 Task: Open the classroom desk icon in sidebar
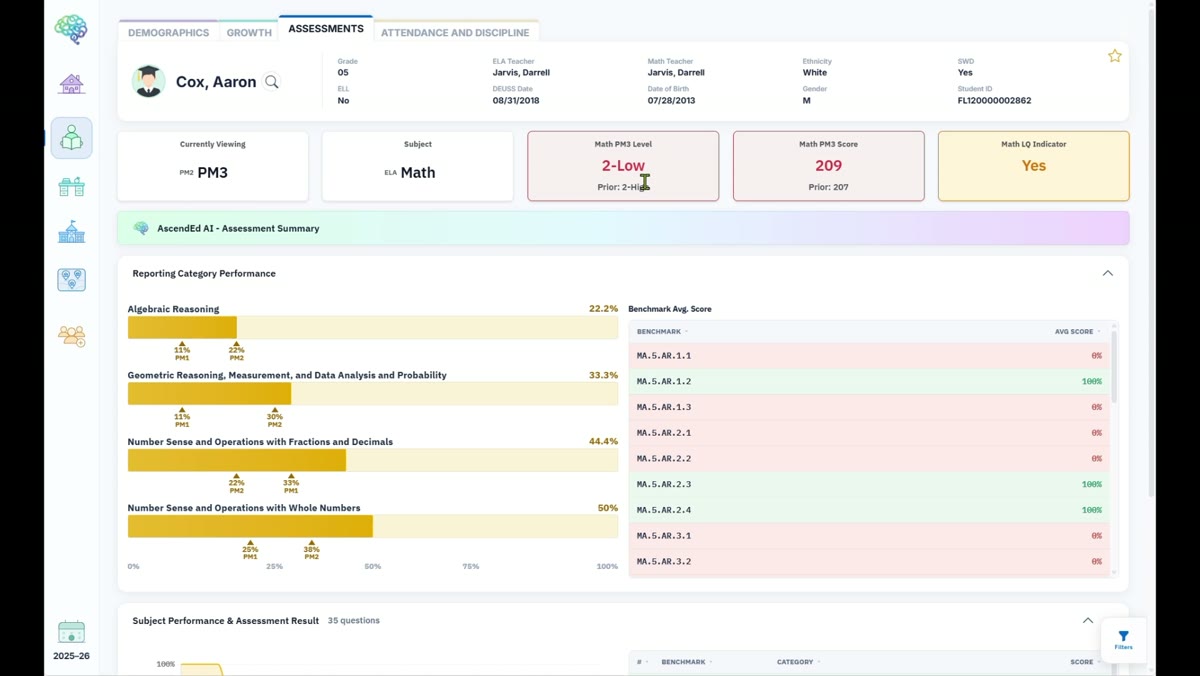(71, 186)
